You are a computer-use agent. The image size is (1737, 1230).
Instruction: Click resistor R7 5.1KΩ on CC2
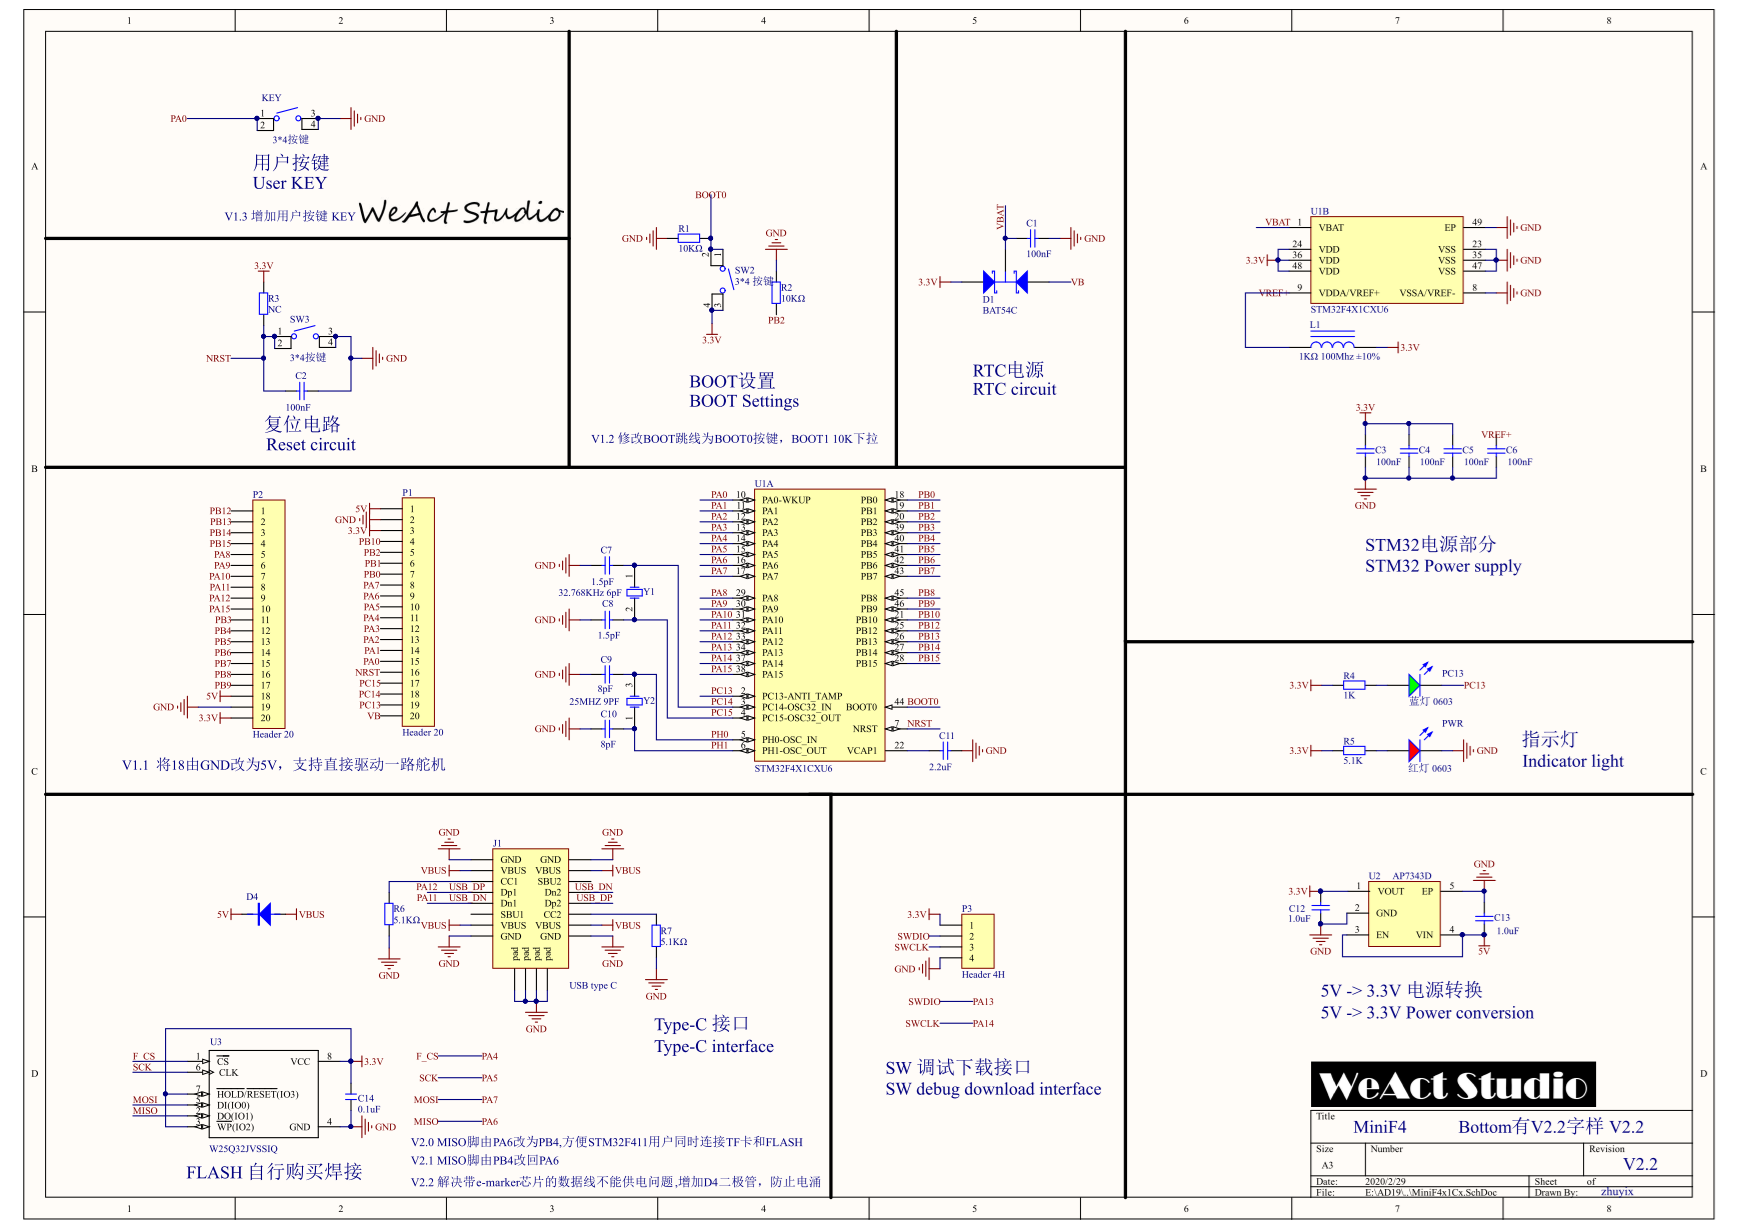(656, 936)
